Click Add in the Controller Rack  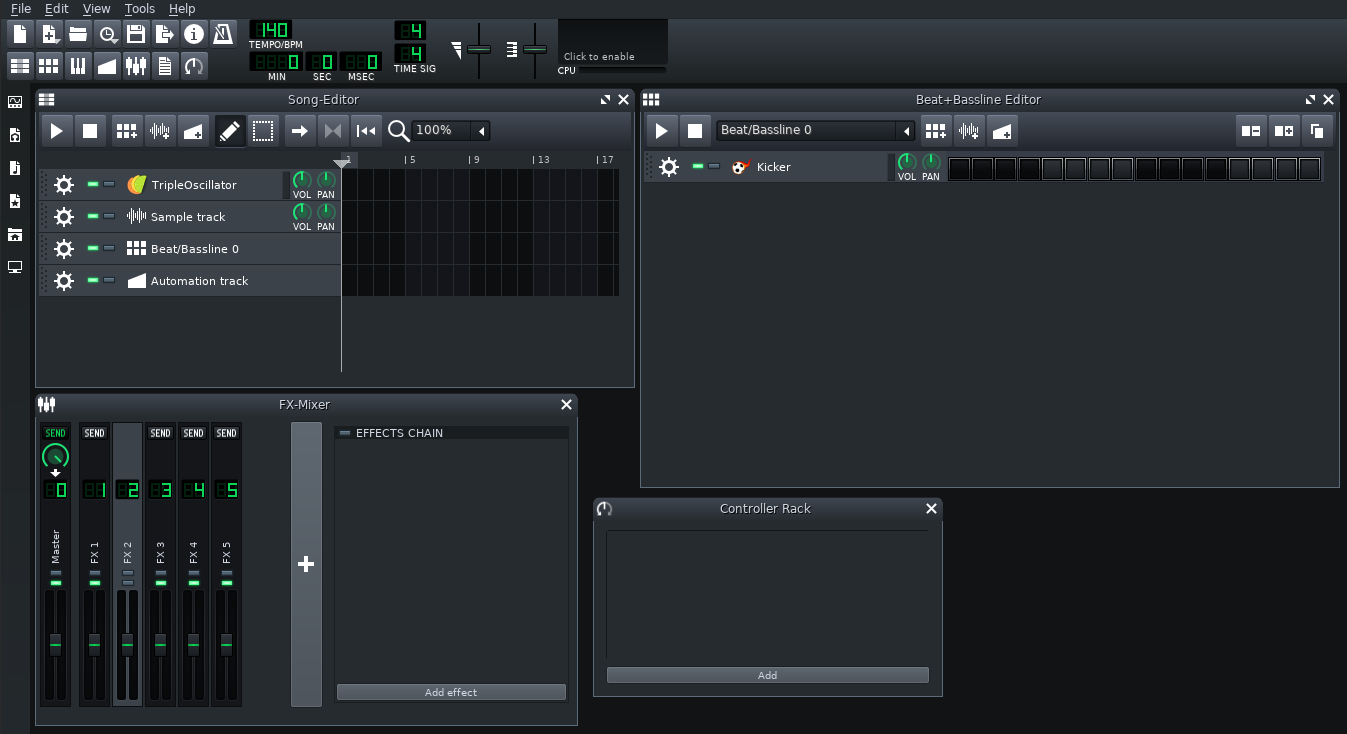[767, 675]
